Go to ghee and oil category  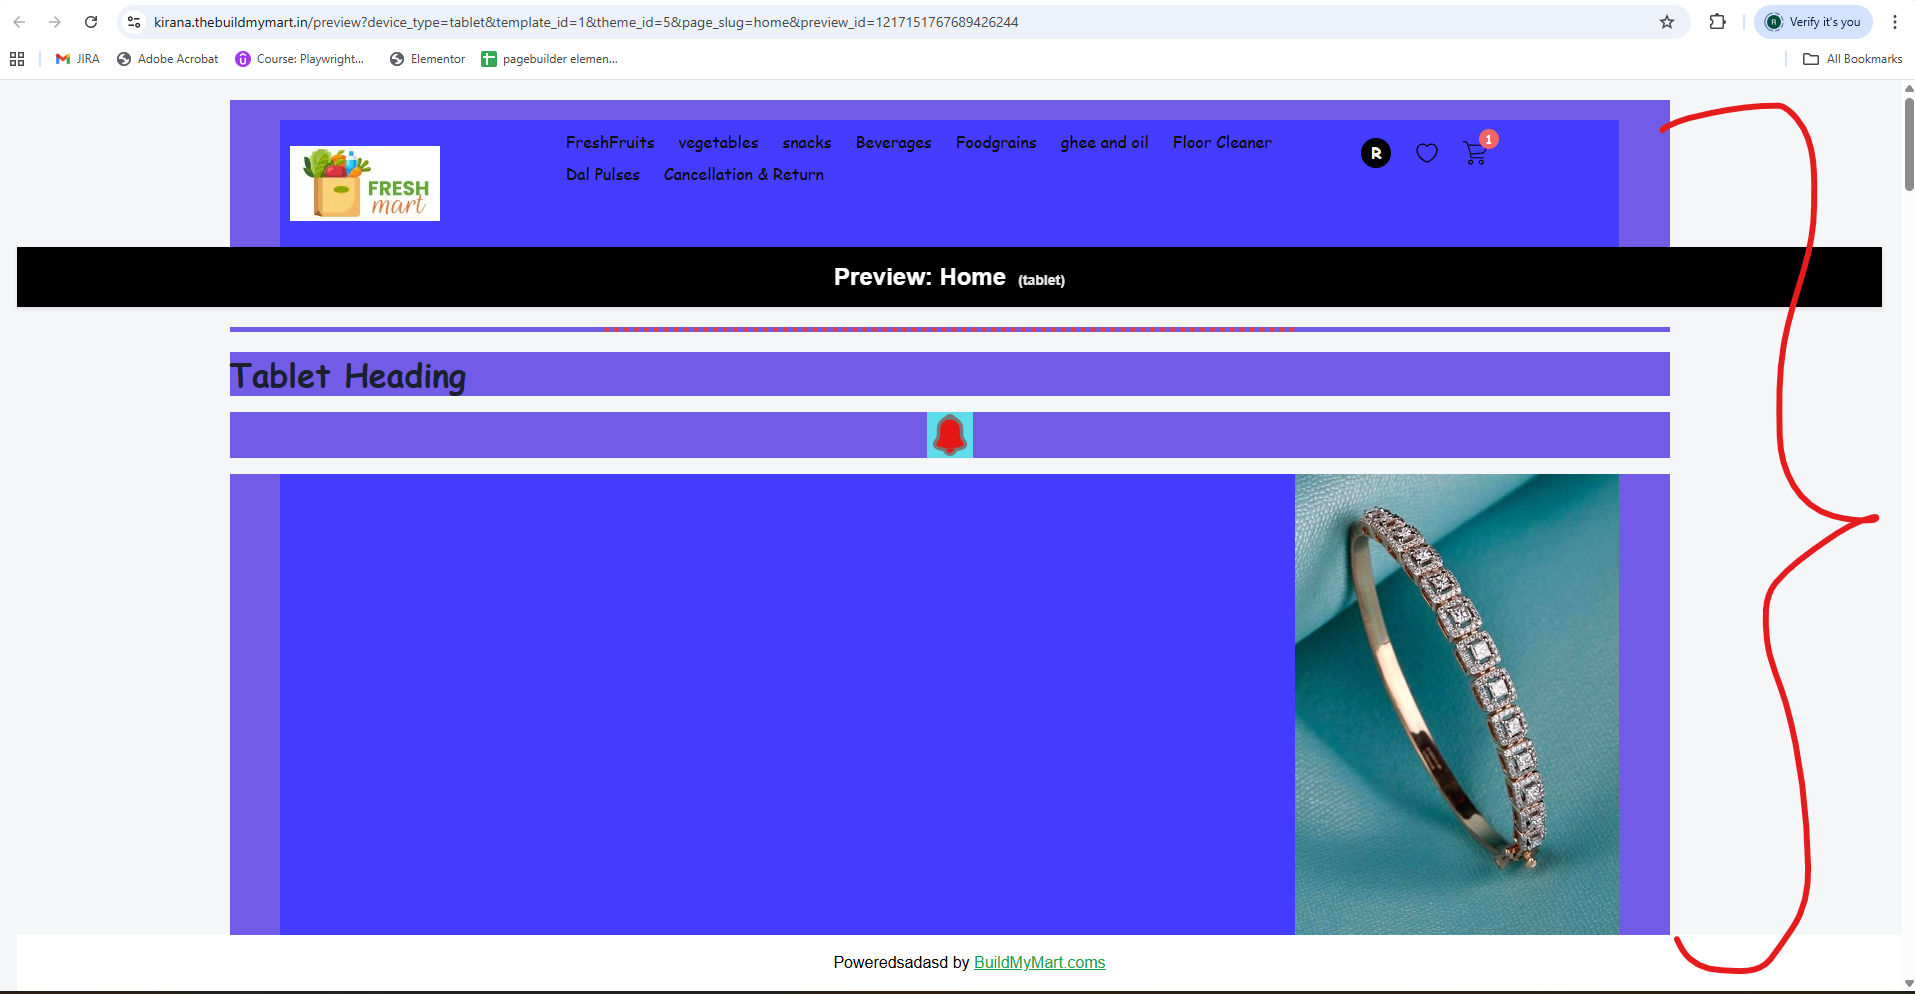(x=1105, y=142)
